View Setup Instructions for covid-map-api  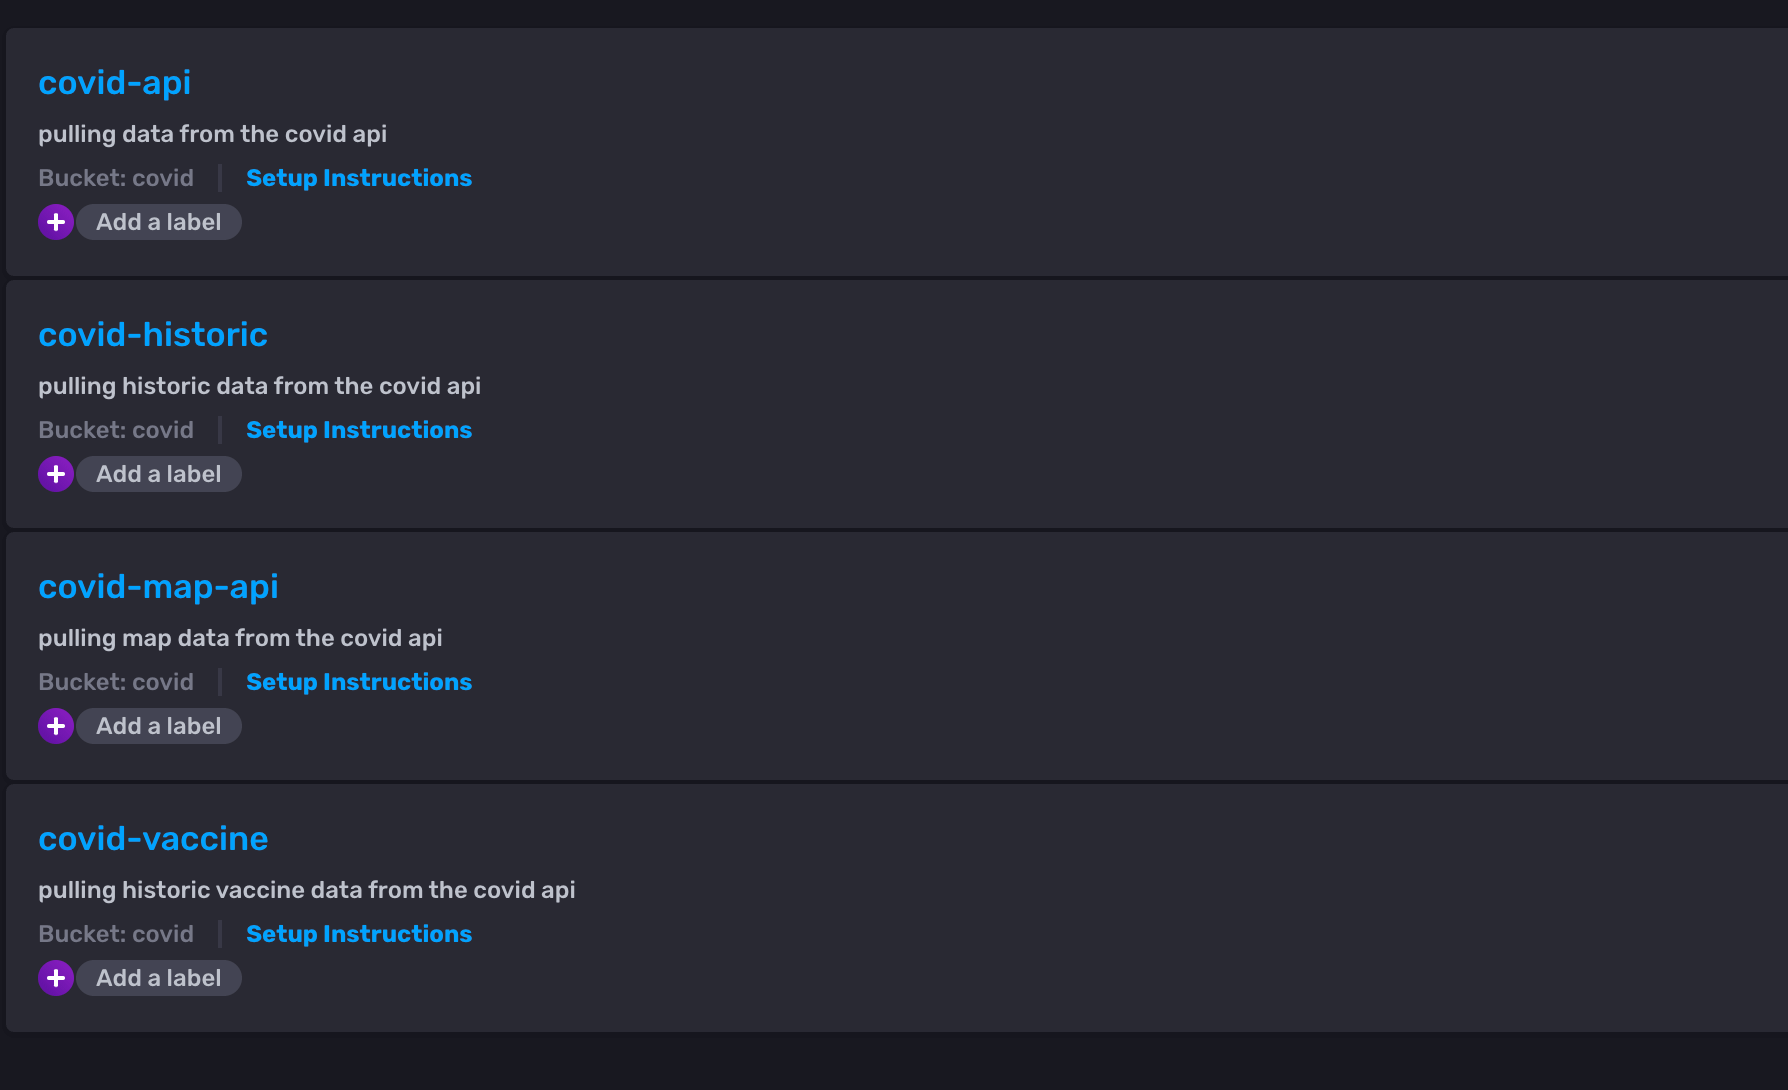[x=359, y=682]
